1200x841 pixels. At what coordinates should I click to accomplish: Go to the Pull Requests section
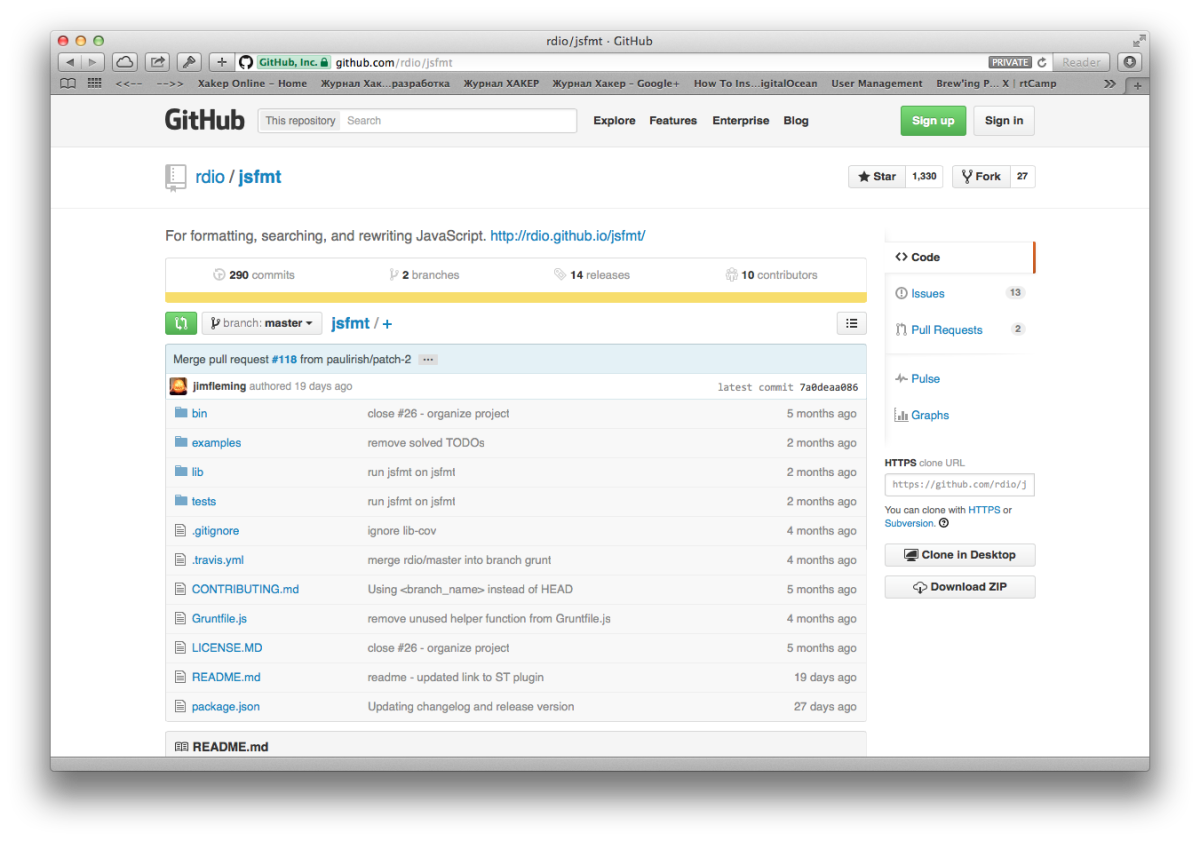tap(946, 330)
